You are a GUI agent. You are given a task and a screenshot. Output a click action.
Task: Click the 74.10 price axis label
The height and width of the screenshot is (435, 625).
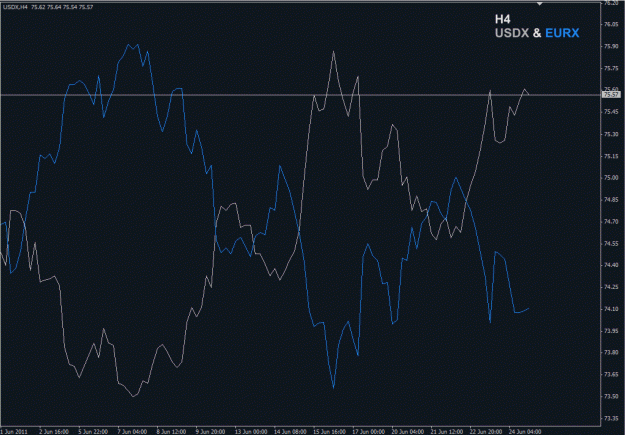pyautogui.click(x=610, y=309)
